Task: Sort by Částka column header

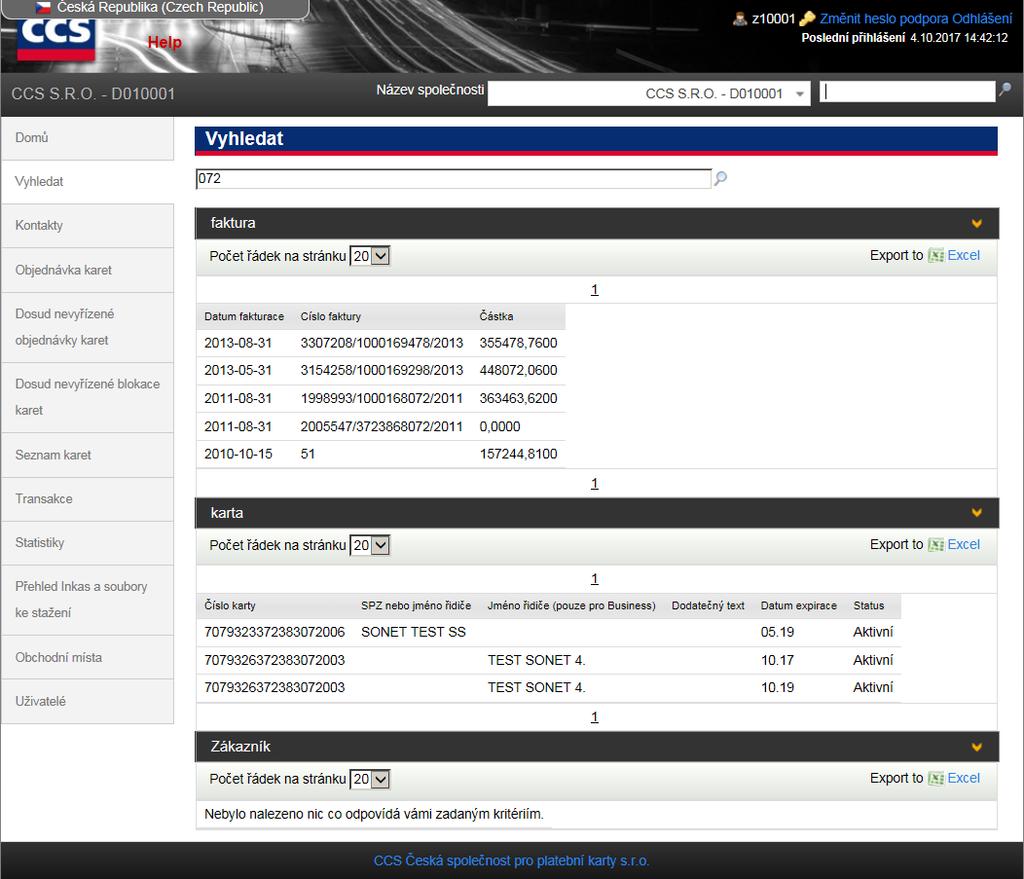Action: pyautogui.click(x=496, y=317)
